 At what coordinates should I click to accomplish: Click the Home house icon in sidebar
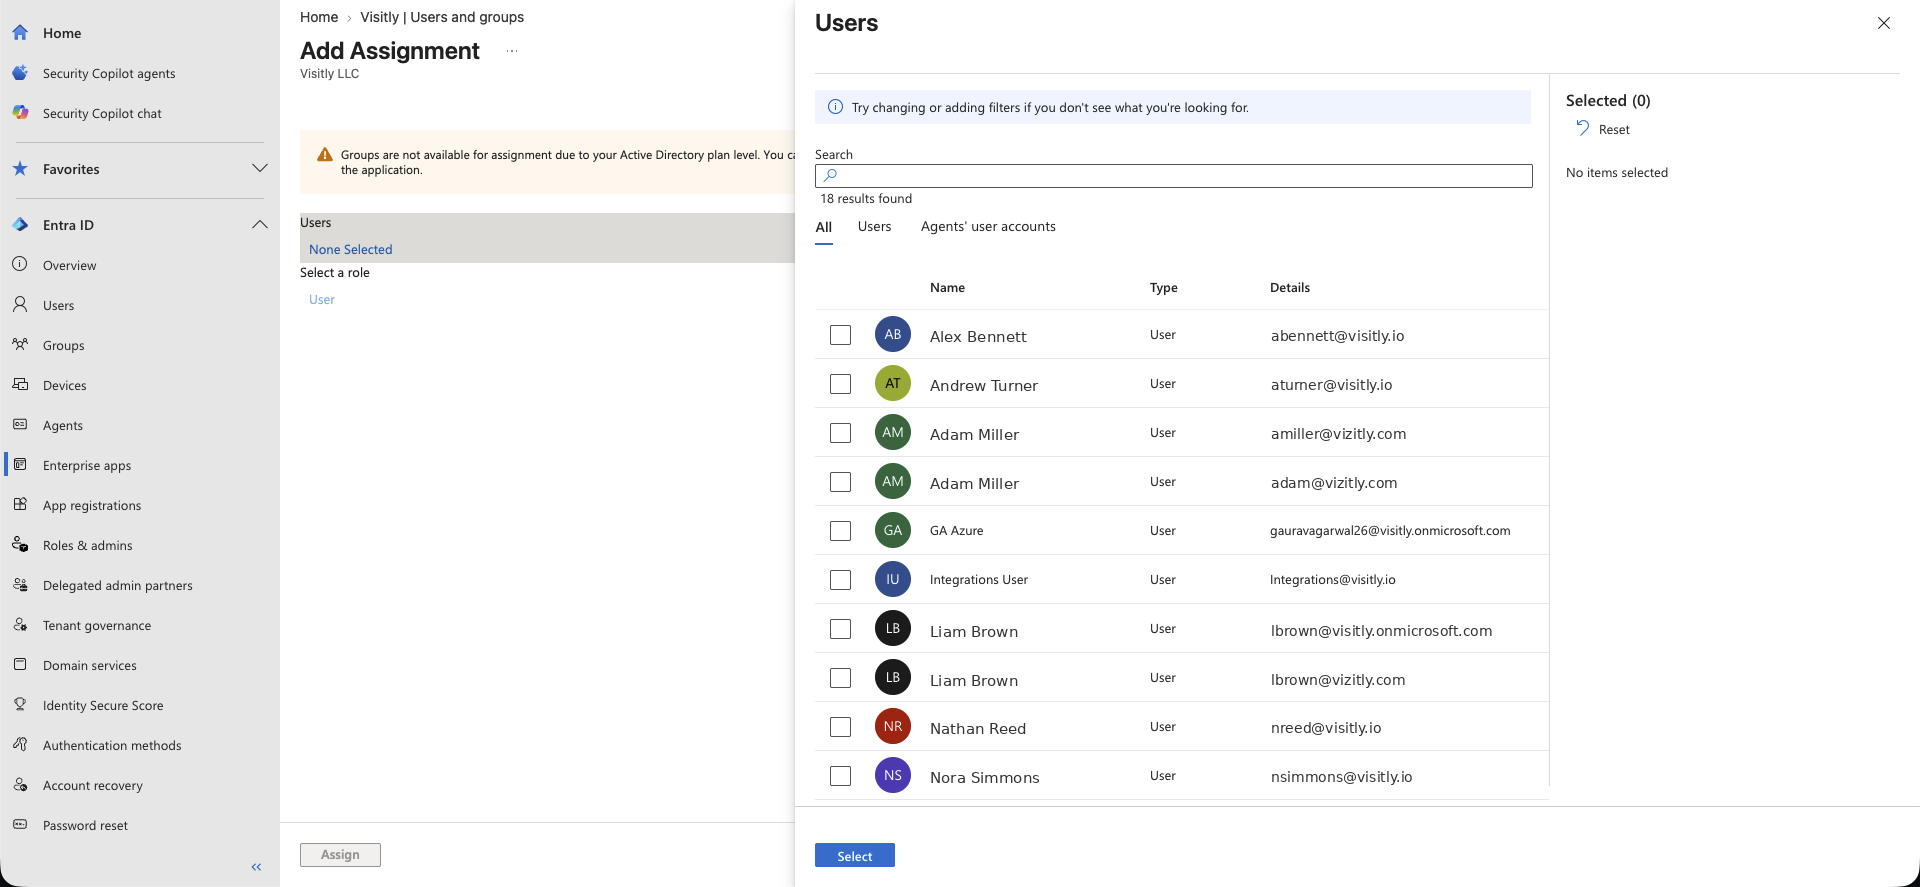(20, 33)
